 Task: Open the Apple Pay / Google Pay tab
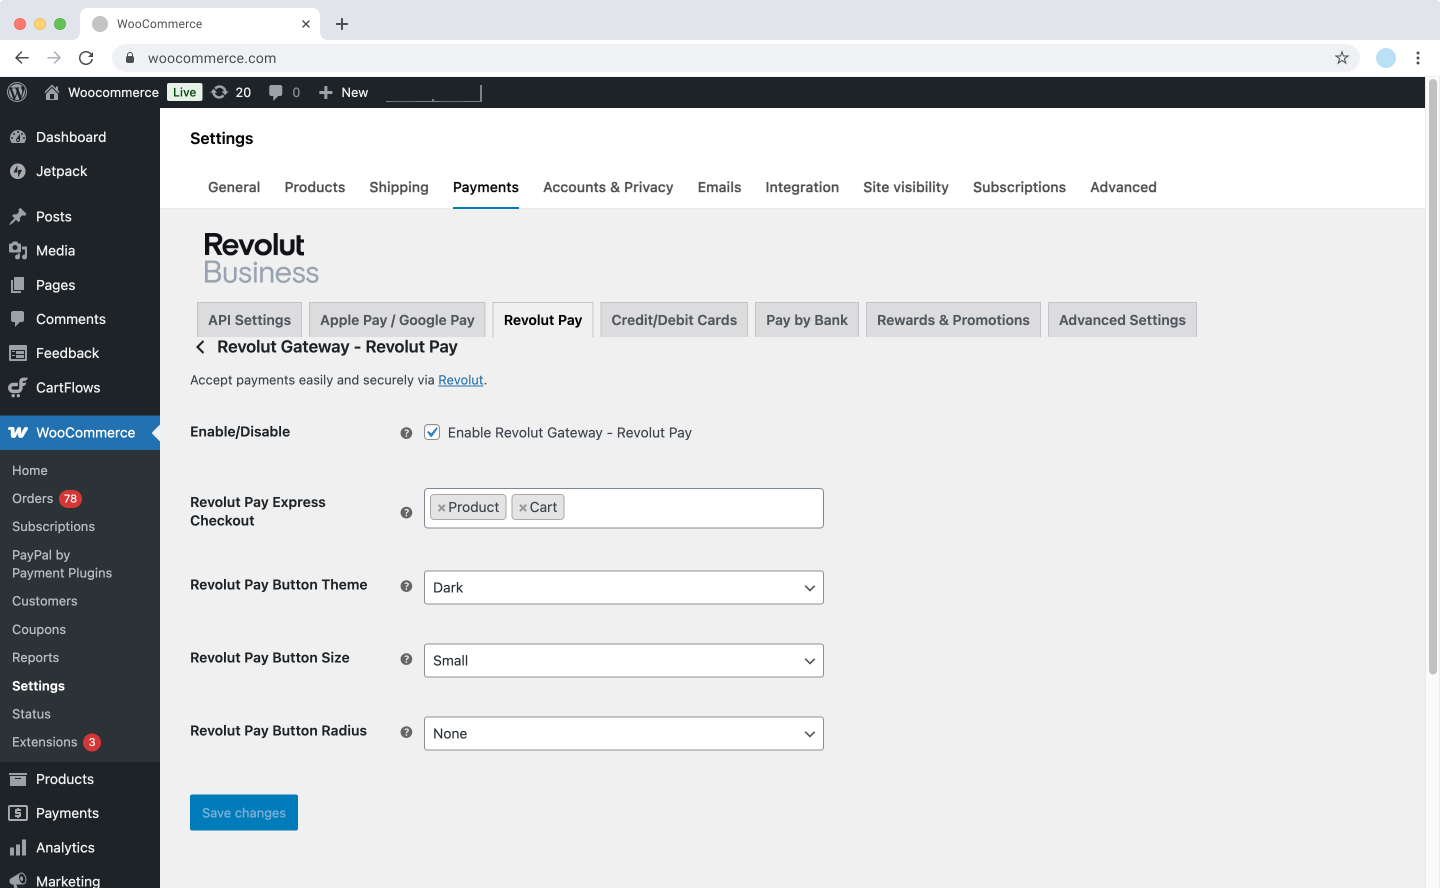(x=397, y=320)
